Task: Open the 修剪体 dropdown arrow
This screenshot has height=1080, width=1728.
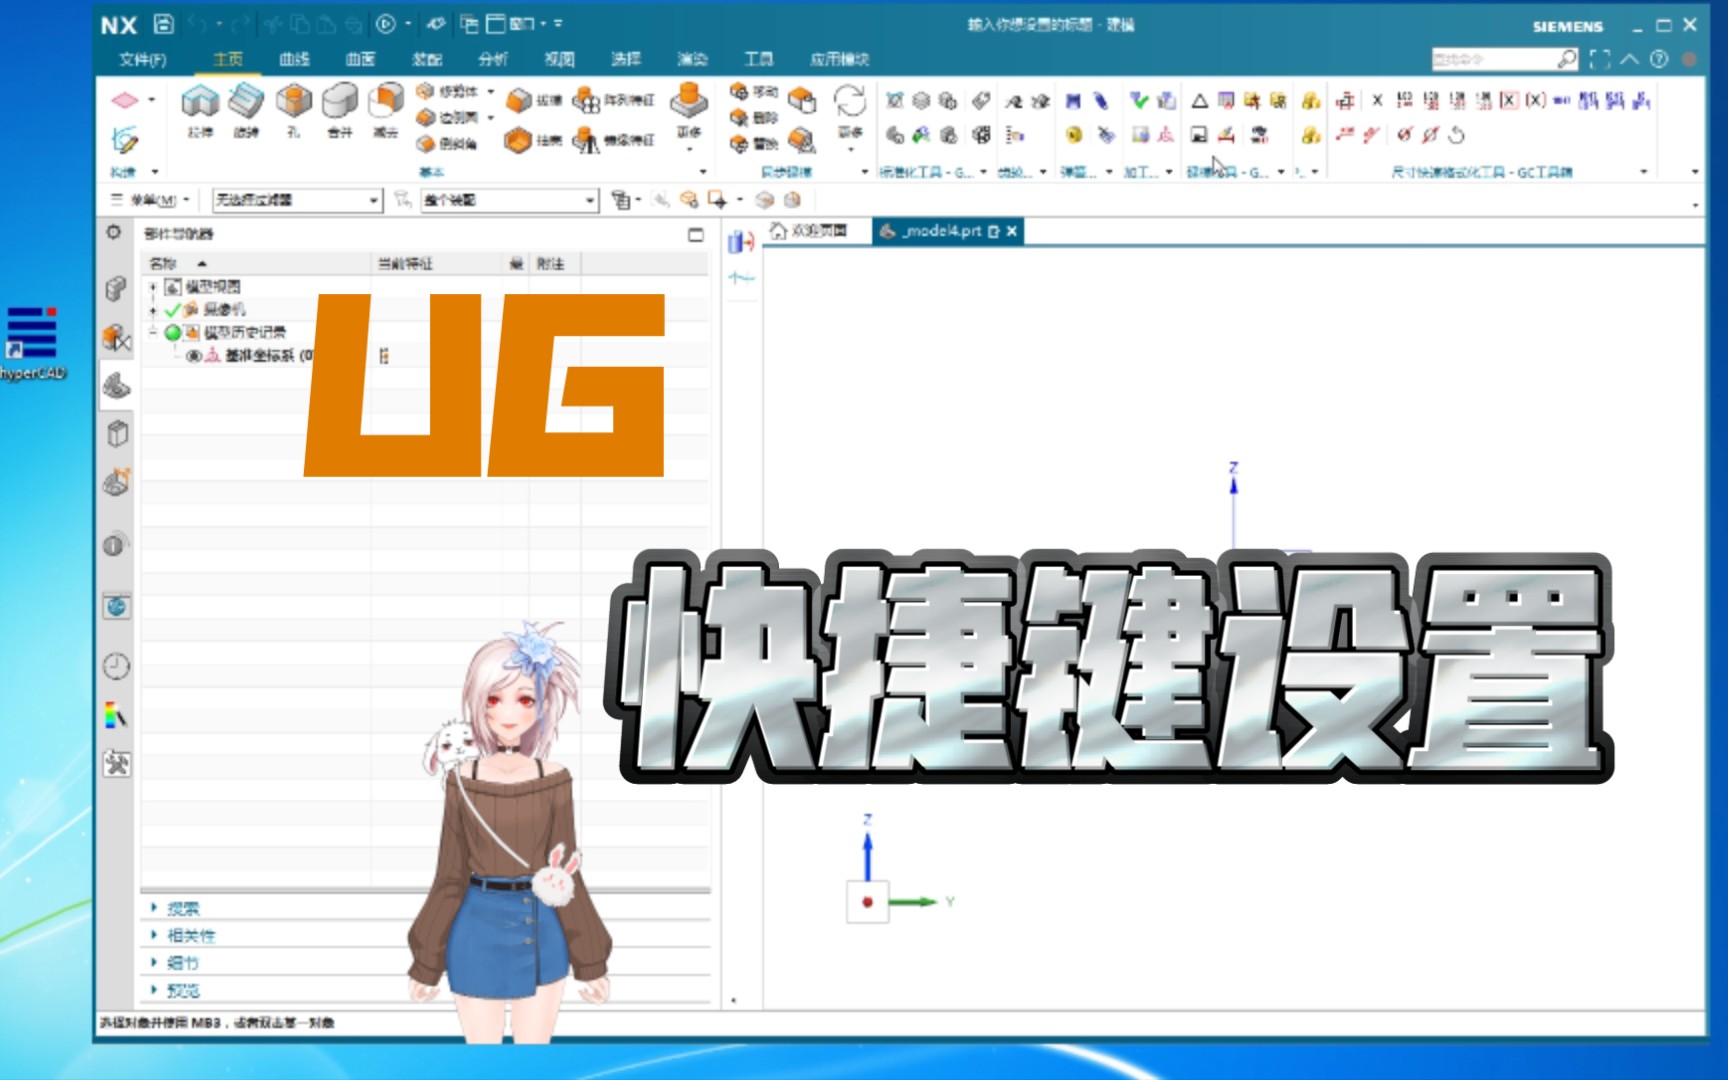Action: [x=491, y=91]
